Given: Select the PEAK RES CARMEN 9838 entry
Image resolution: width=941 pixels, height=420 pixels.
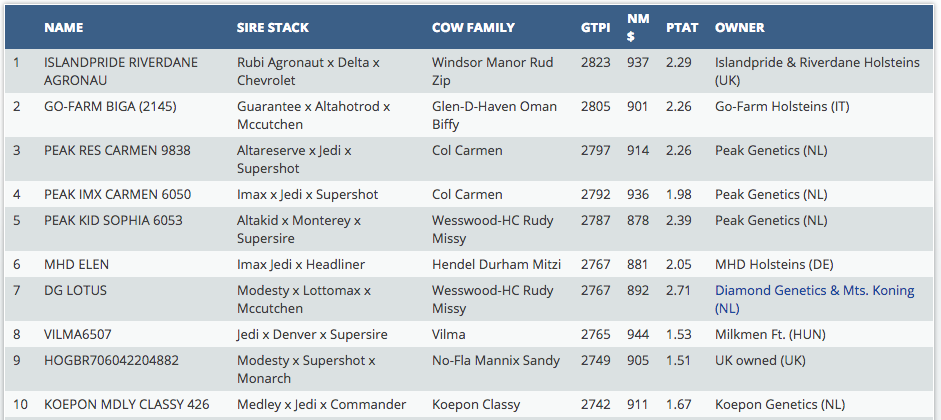Looking at the screenshot, I should pos(117,151).
